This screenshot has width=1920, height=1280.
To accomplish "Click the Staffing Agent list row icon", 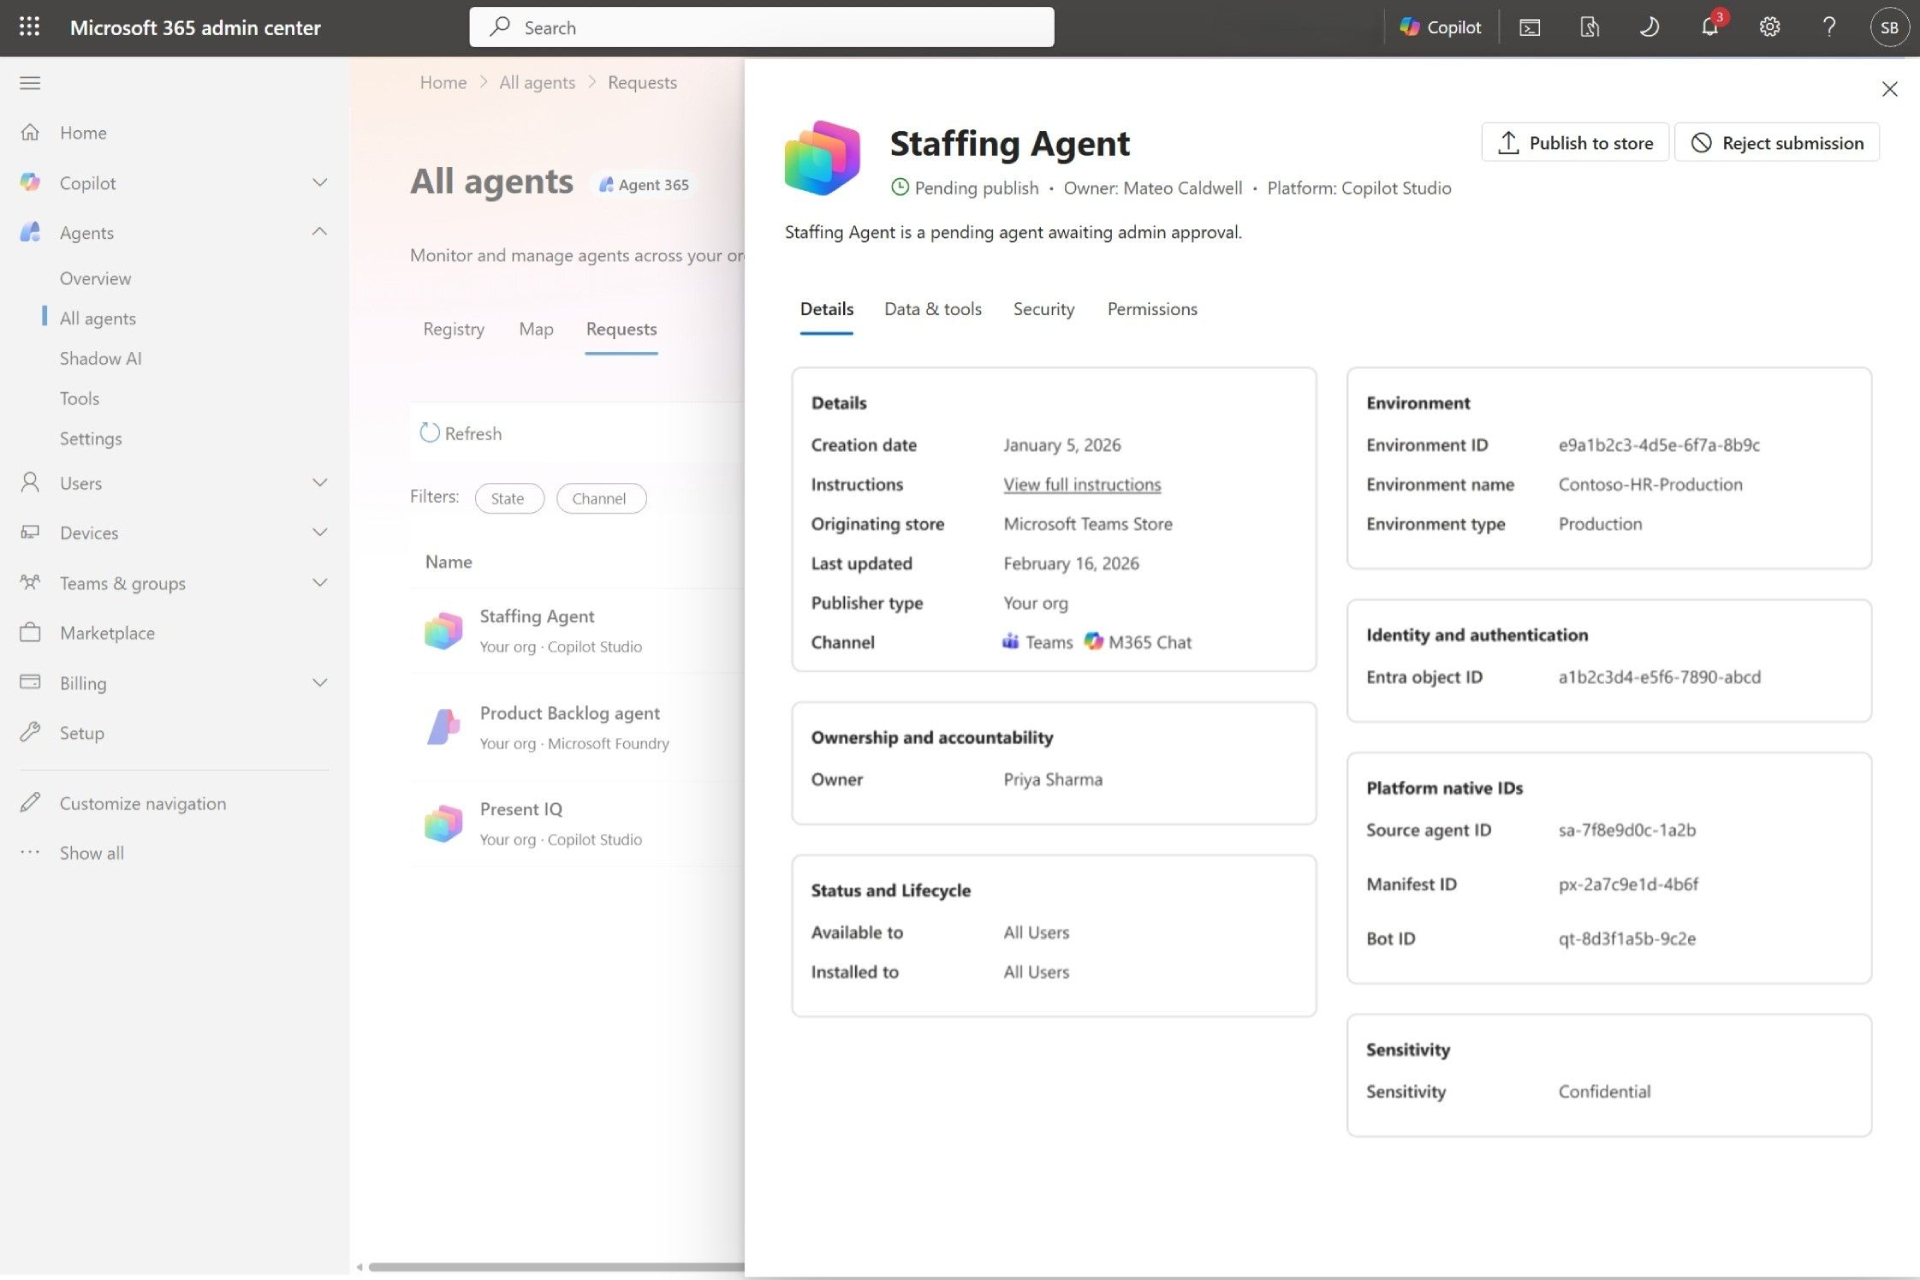I will point(443,631).
